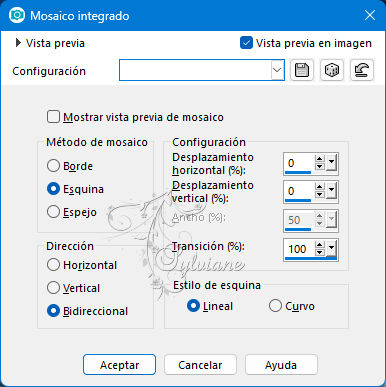The image size is (386, 387).
Task: Select the Espejo mosaic method
Action: [53, 212]
